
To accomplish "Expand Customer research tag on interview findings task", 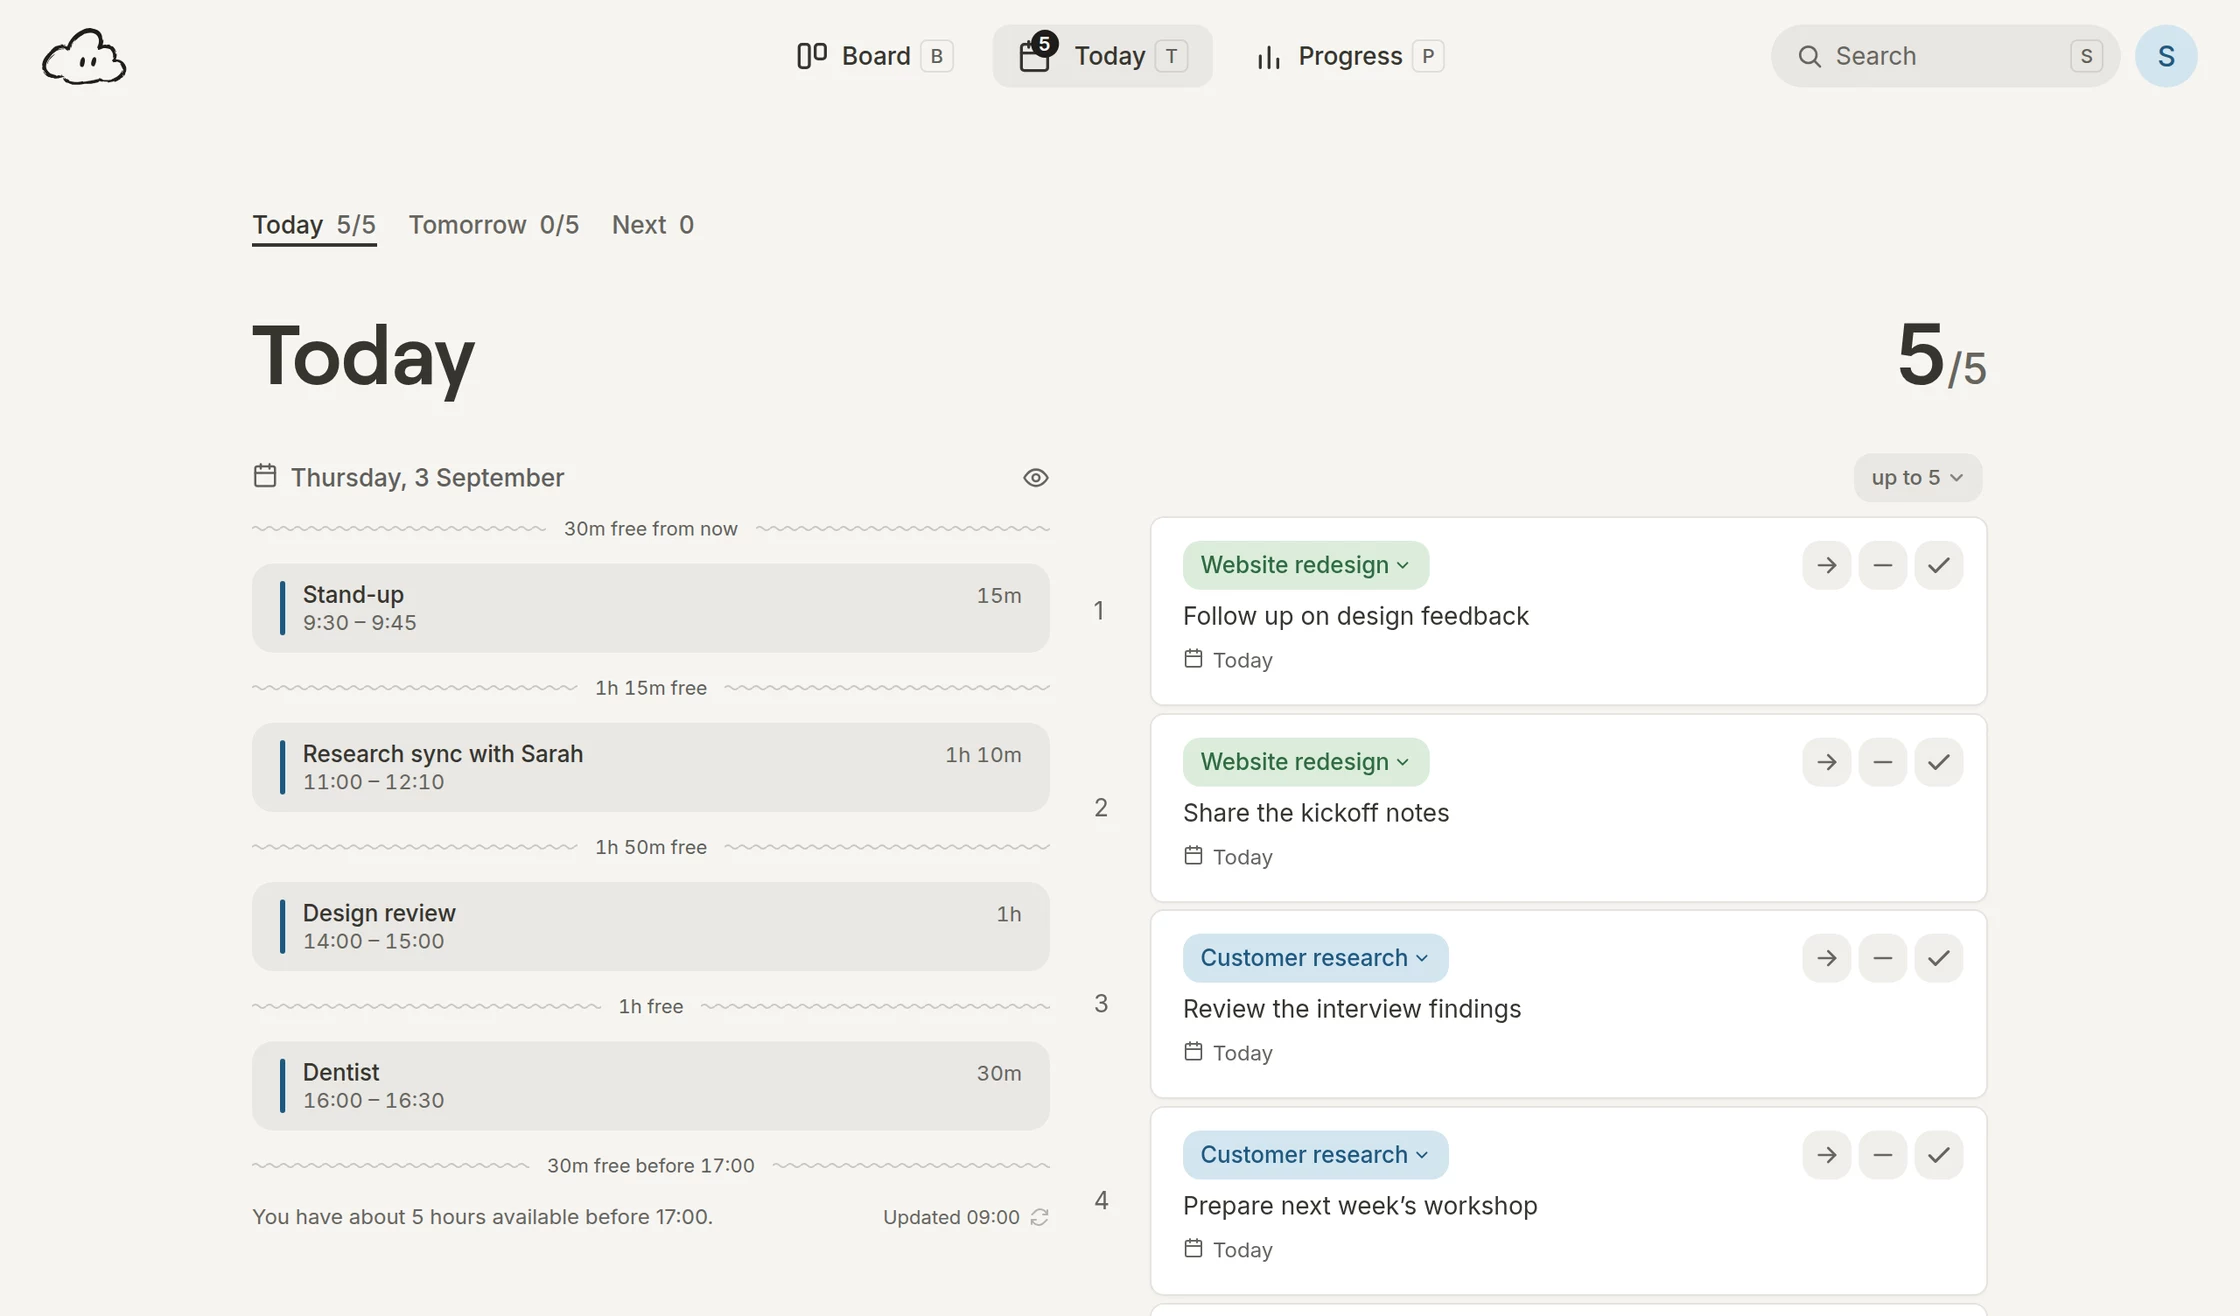I will pos(1315,958).
